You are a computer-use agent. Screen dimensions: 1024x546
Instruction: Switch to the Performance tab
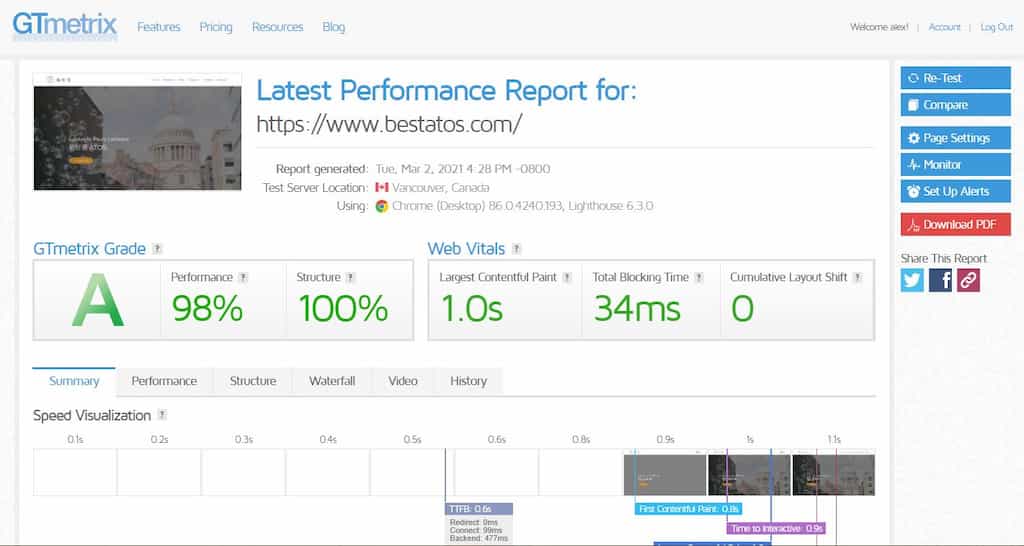point(164,381)
